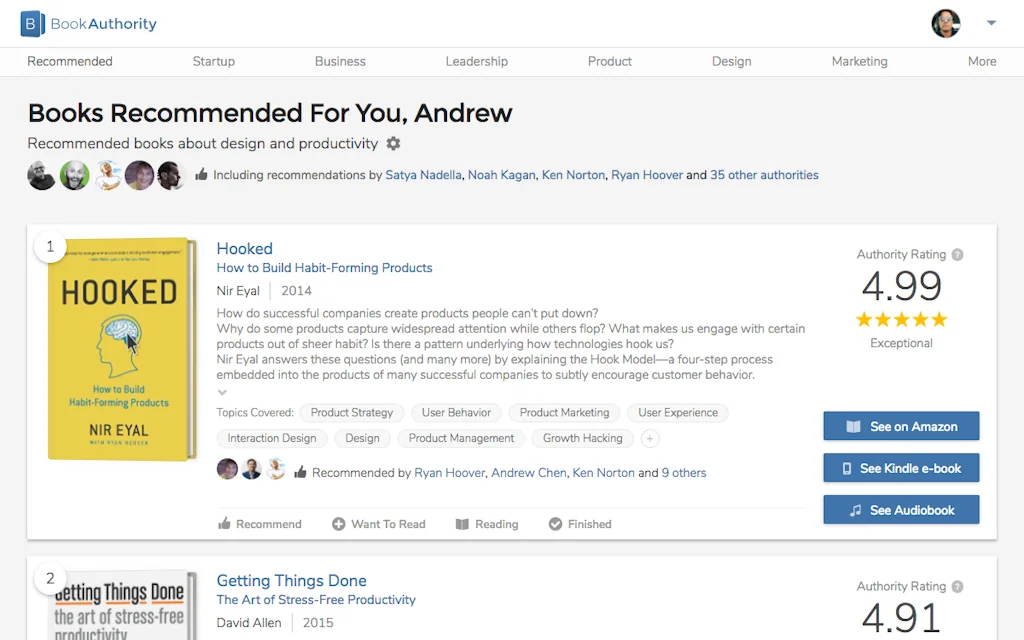Open the More categories menu
This screenshot has width=1024, height=640.
click(981, 61)
